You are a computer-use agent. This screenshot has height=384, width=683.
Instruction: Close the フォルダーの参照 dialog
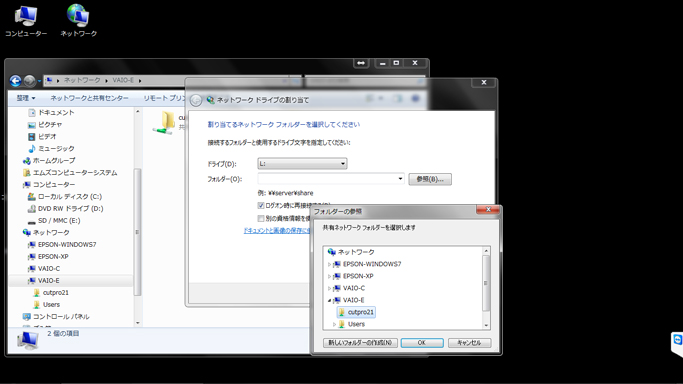click(488, 210)
